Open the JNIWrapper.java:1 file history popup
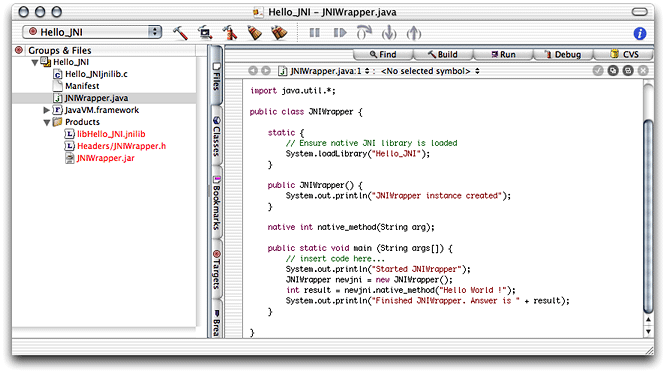 tap(324, 71)
